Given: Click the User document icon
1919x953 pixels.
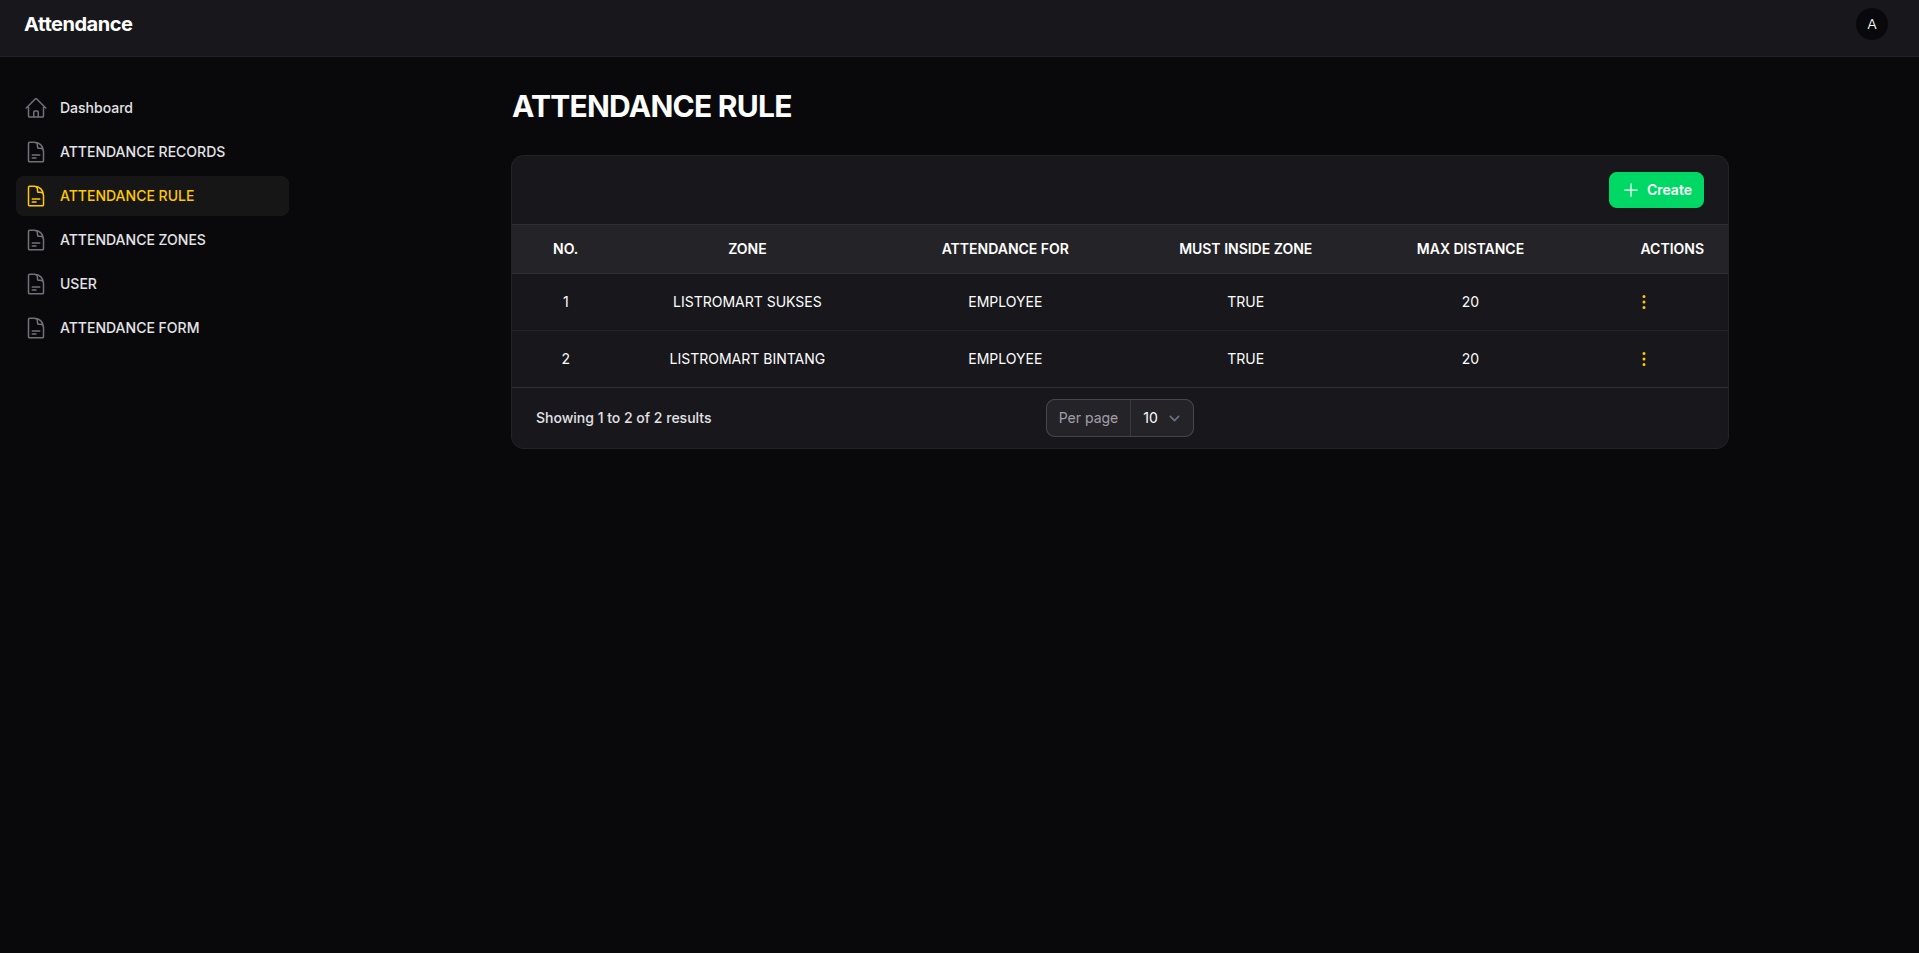Looking at the screenshot, I should 36,284.
